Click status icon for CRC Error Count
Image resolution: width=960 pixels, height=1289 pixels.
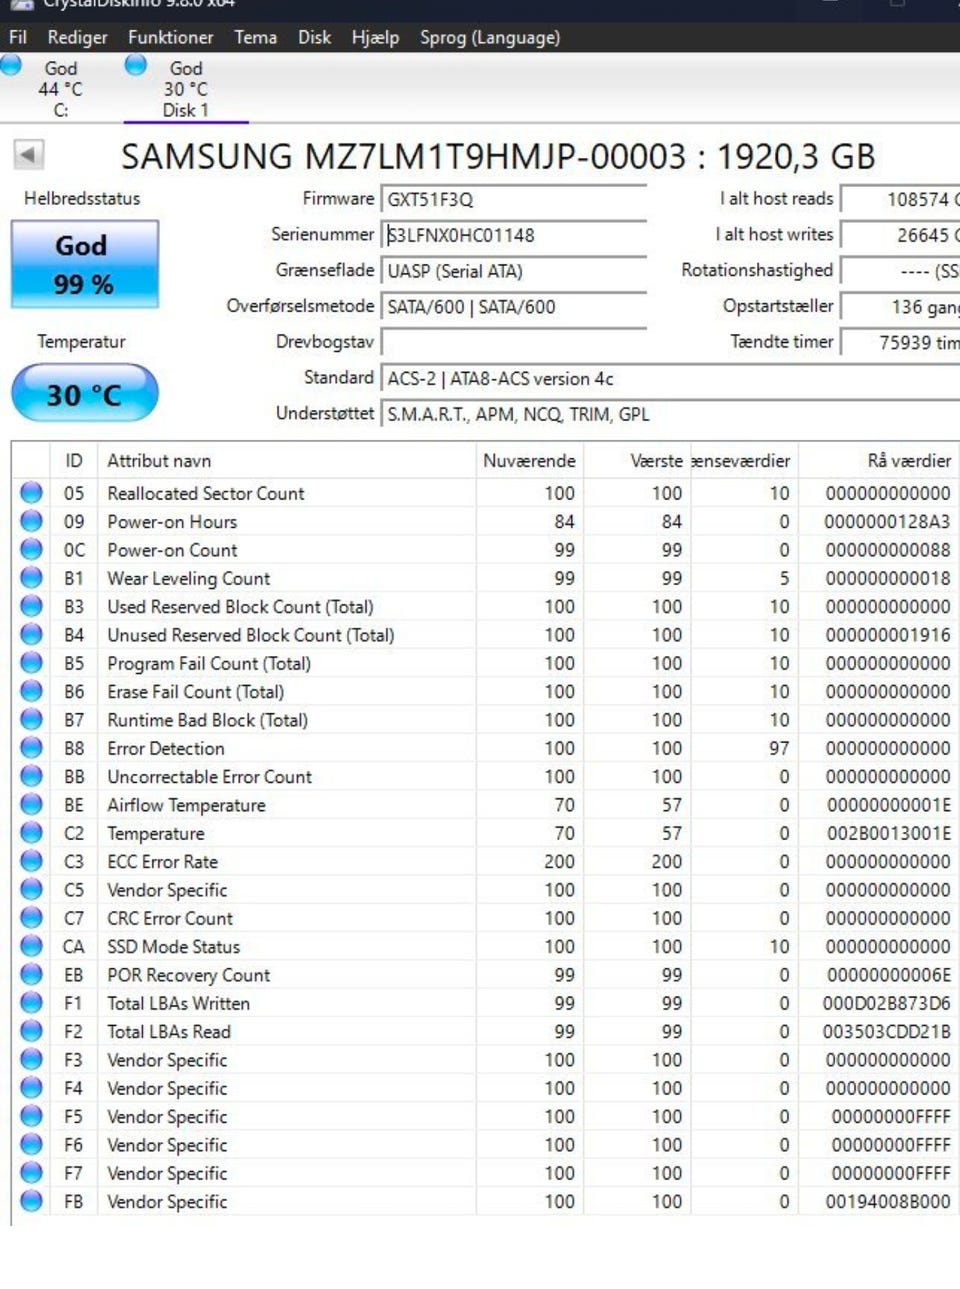[32, 918]
